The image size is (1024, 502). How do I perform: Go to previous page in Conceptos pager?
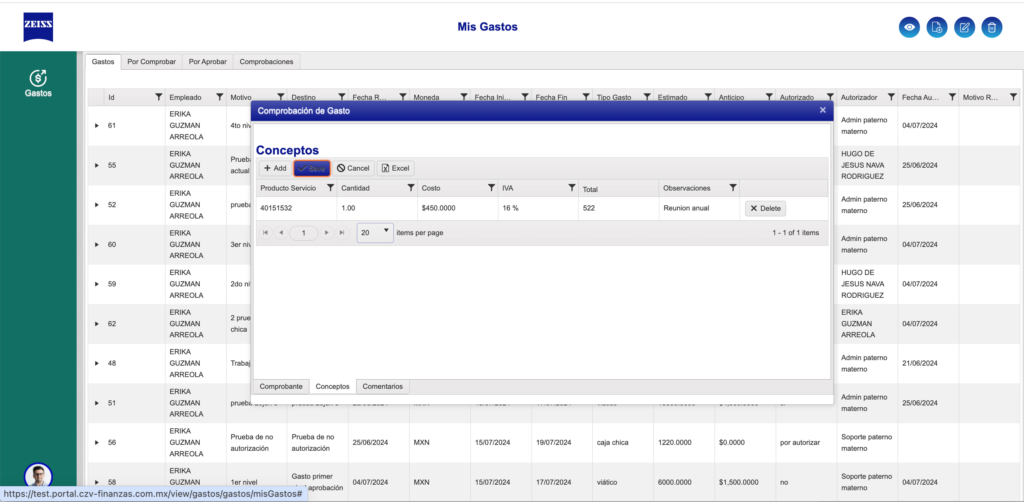pos(281,232)
